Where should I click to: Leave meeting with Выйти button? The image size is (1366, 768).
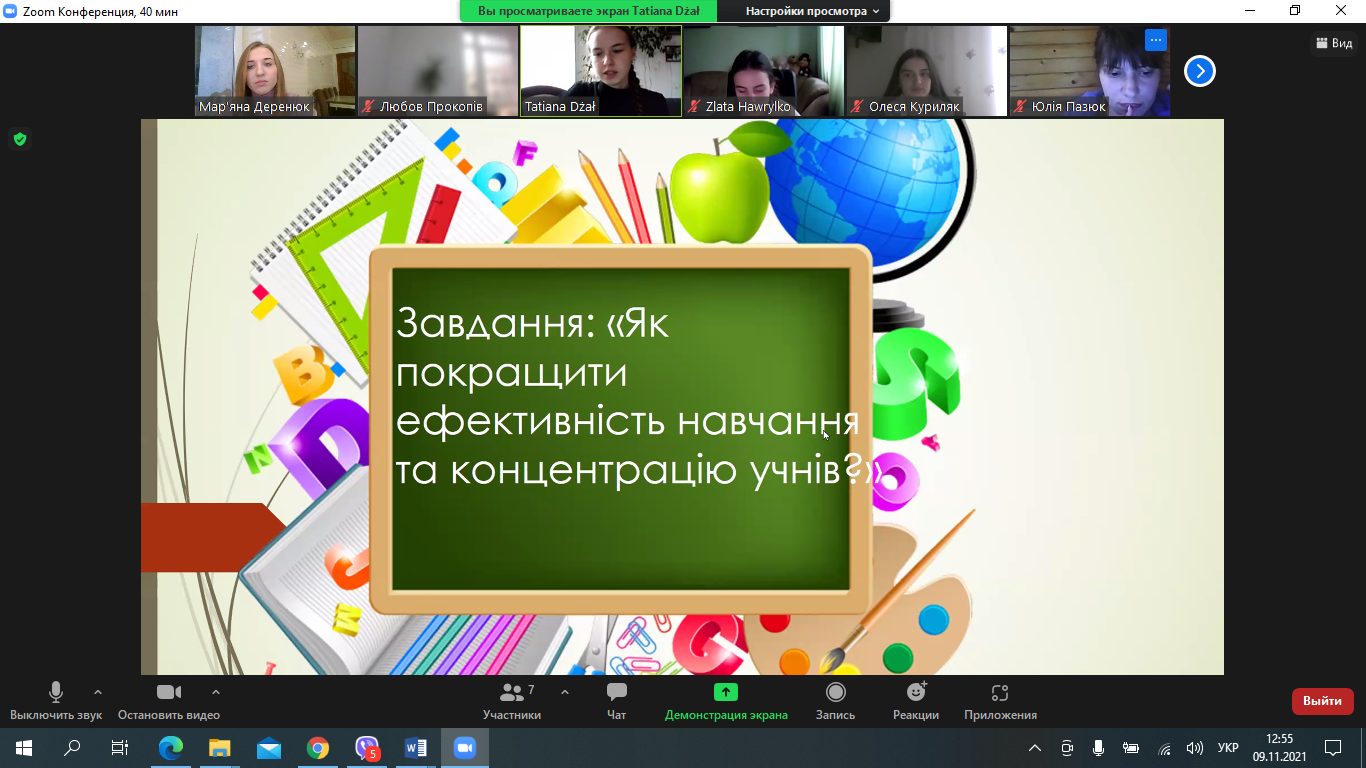tap(1322, 701)
